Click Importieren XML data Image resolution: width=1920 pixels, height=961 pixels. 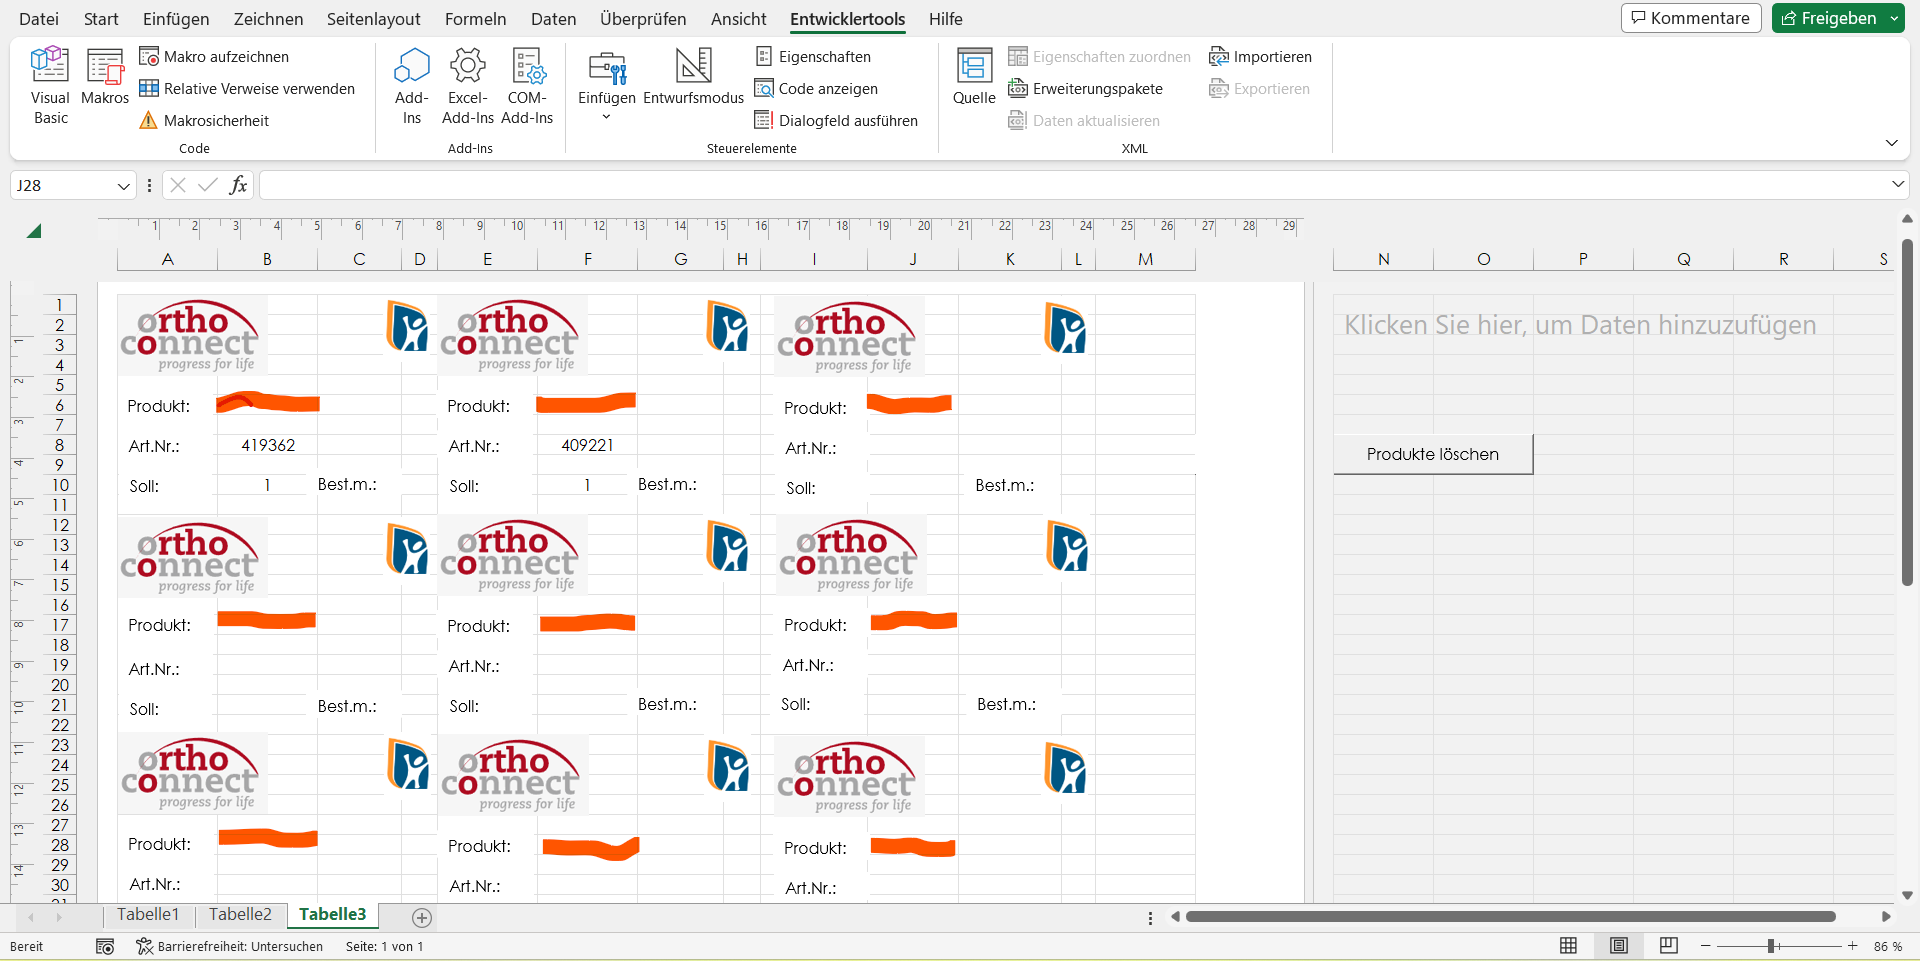1260,57
